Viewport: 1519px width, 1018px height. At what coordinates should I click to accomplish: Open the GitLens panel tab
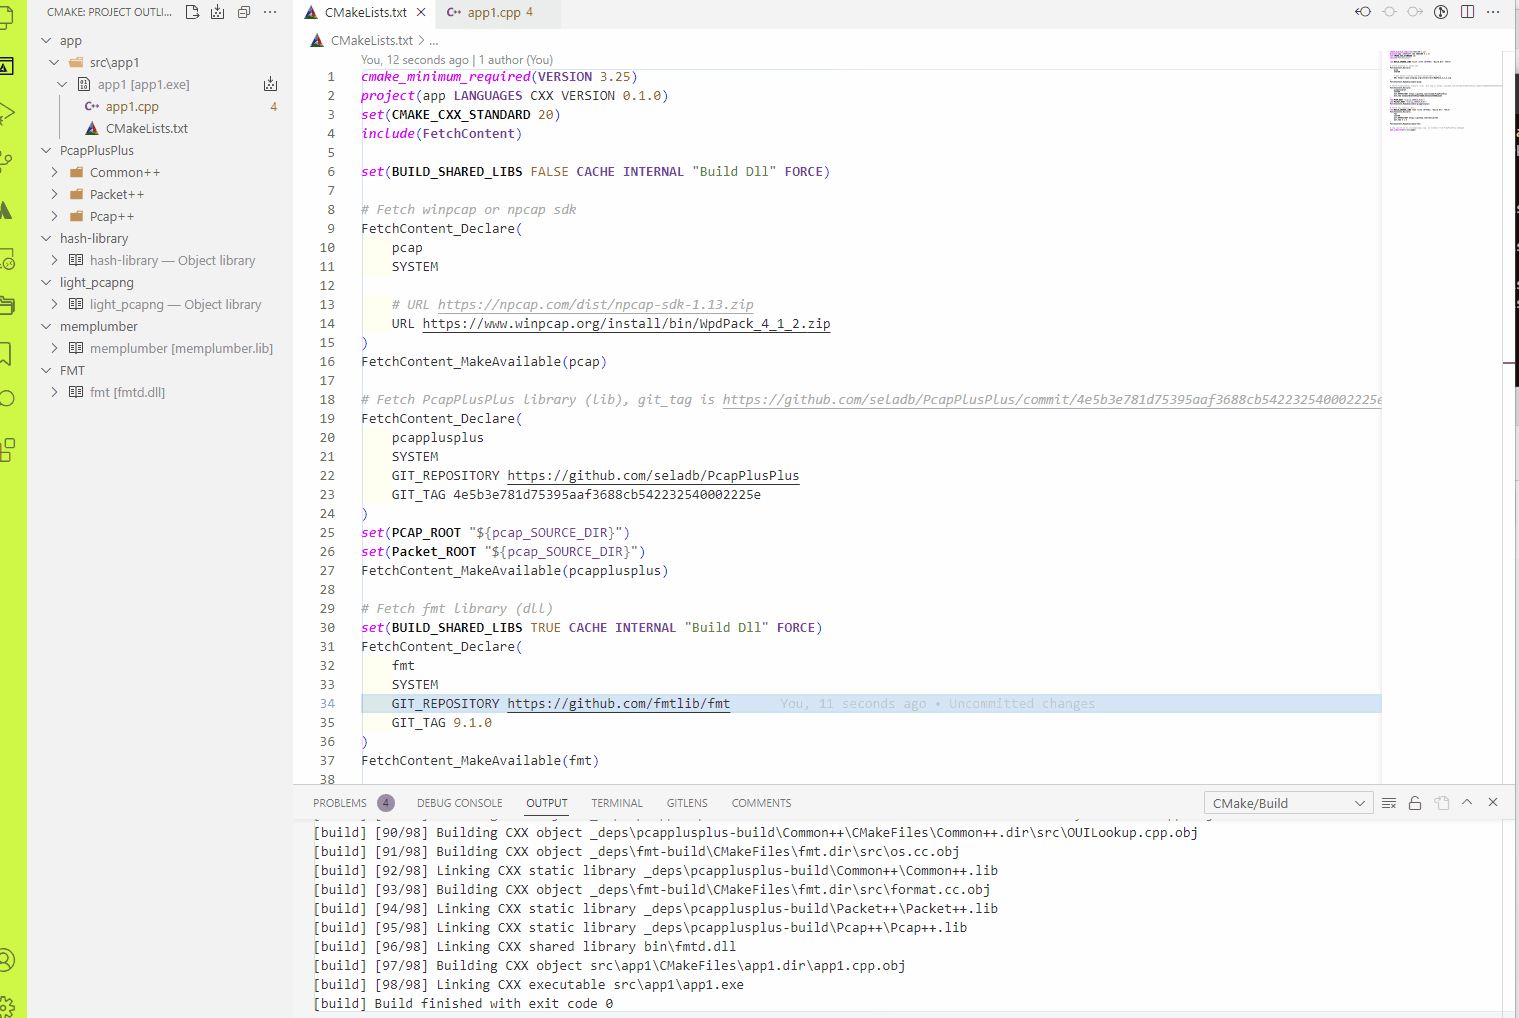[687, 803]
